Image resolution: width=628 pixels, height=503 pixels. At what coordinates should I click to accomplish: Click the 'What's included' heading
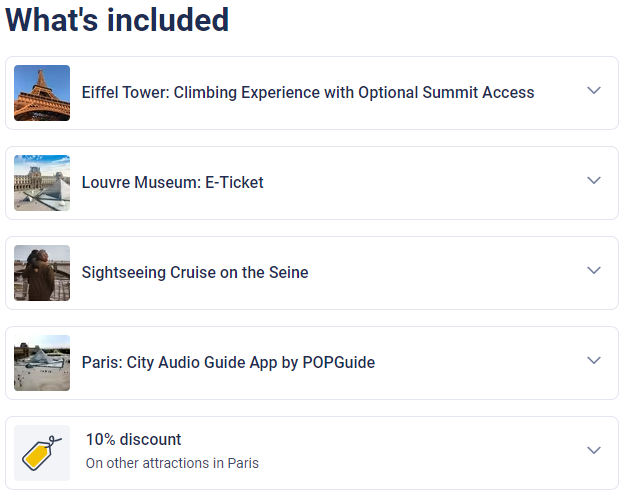pyautogui.click(x=117, y=19)
